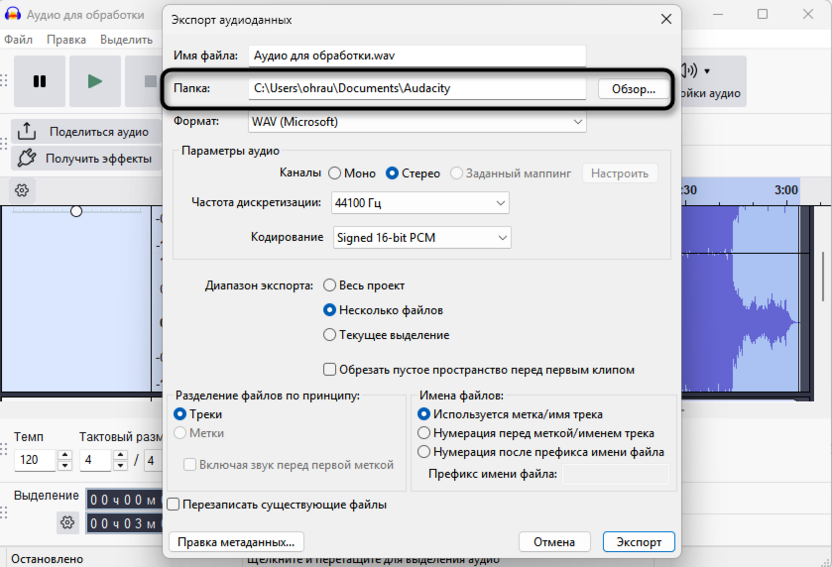
Task: Click Правка метаданных... button
Action: click(x=236, y=542)
